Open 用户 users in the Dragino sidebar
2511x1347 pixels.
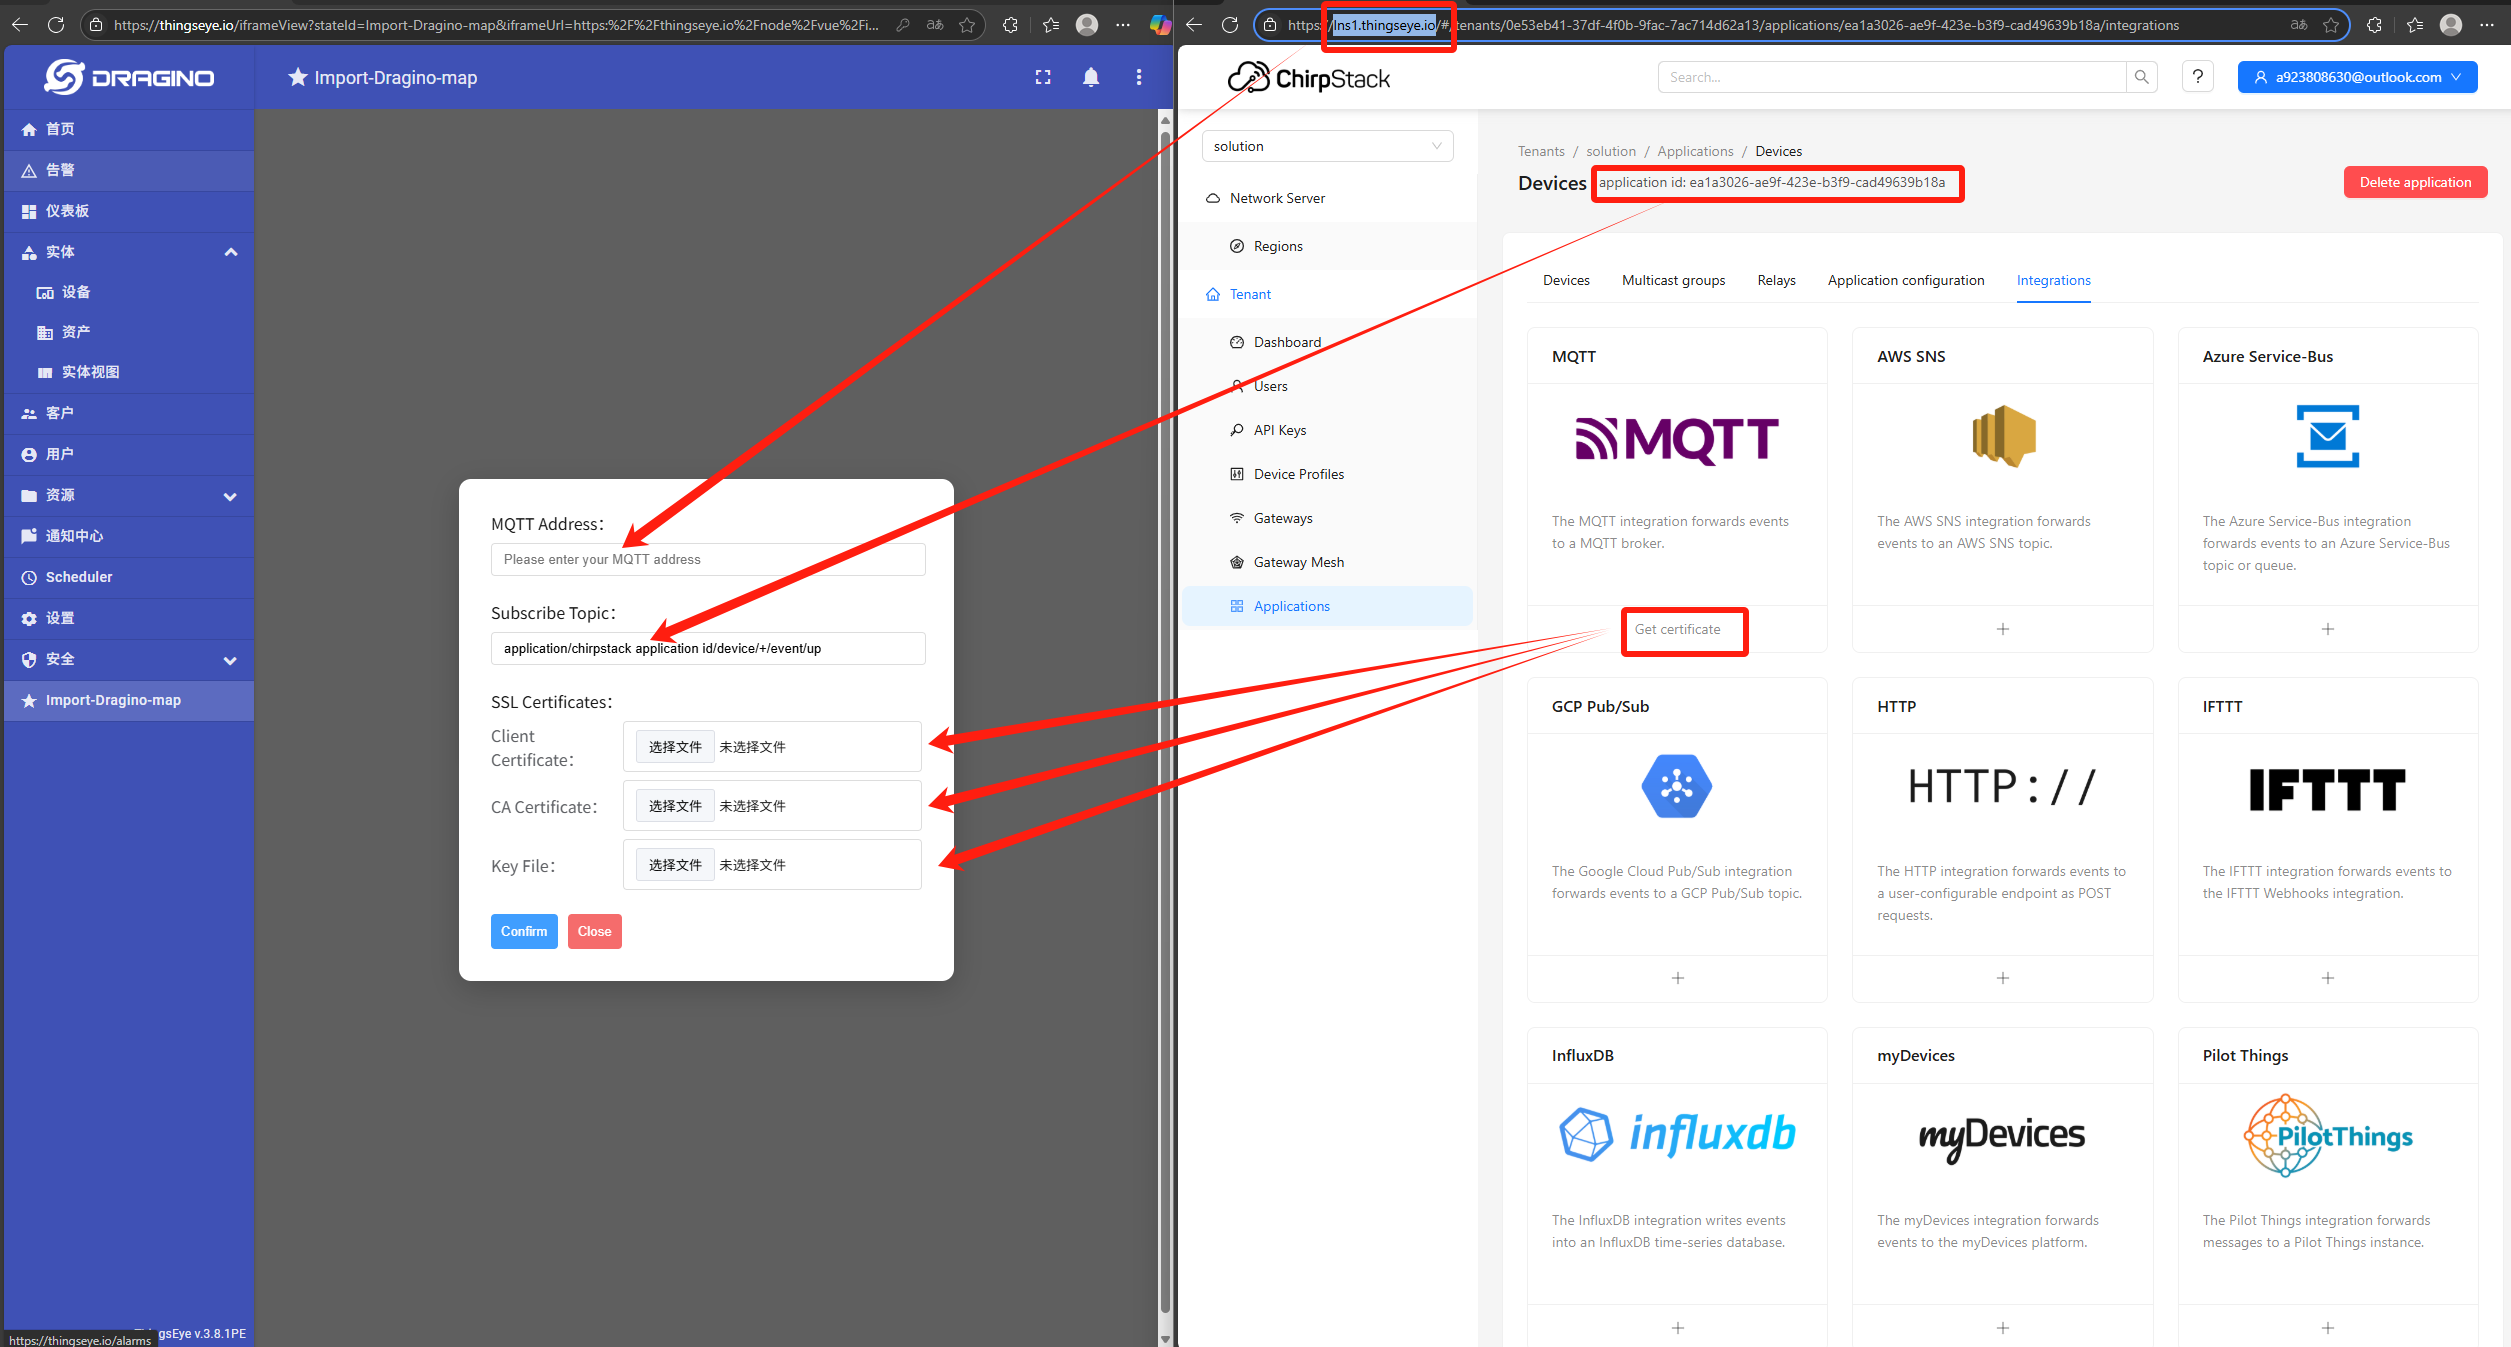(129, 454)
